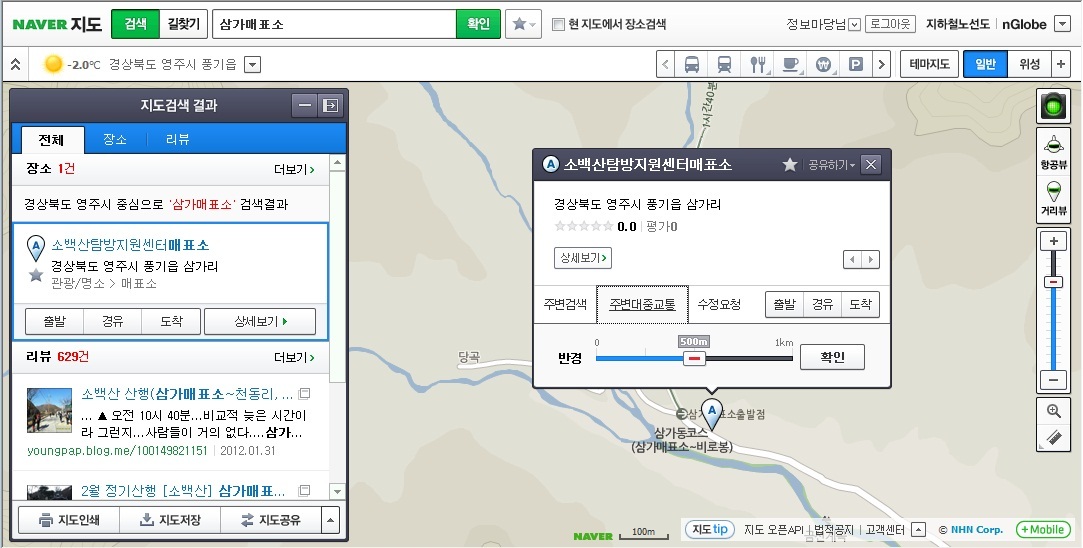Switch to 일반 map mode
The image size is (1083, 548).
(986, 64)
